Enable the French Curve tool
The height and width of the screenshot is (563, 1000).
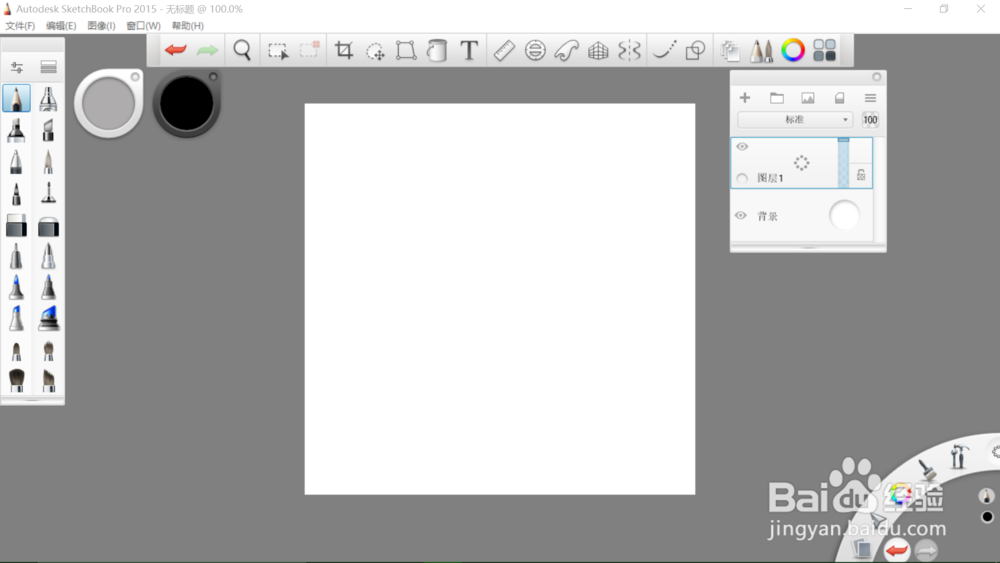point(566,50)
